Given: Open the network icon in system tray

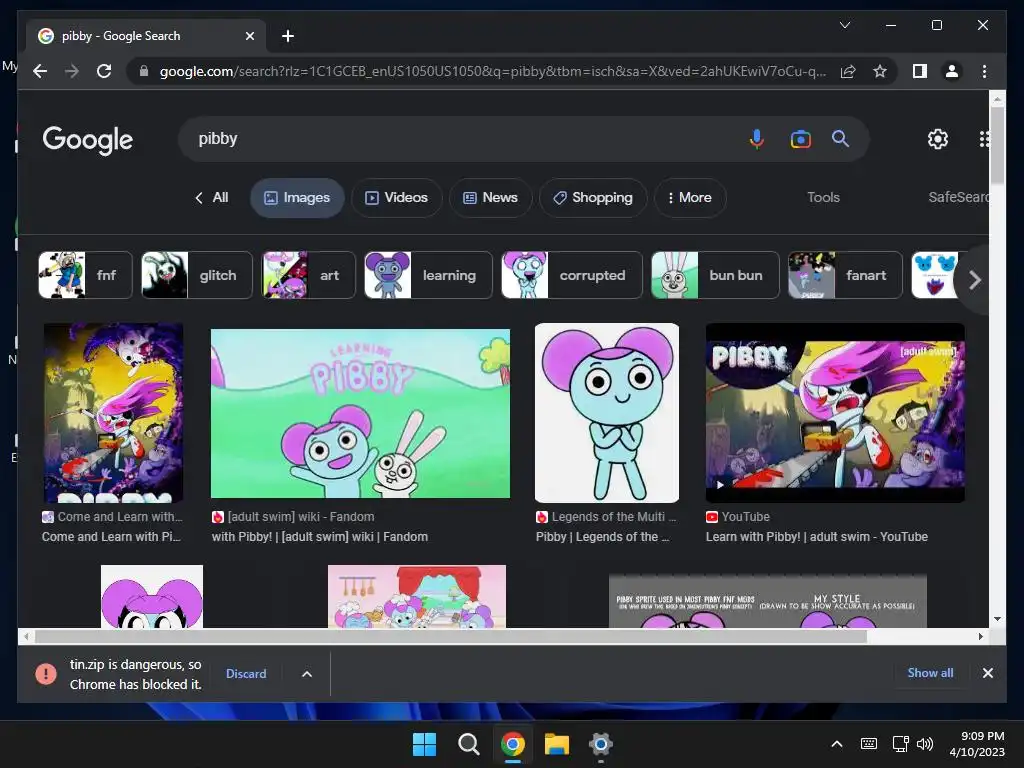Looking at the screenshot, I should coord(901,744).
